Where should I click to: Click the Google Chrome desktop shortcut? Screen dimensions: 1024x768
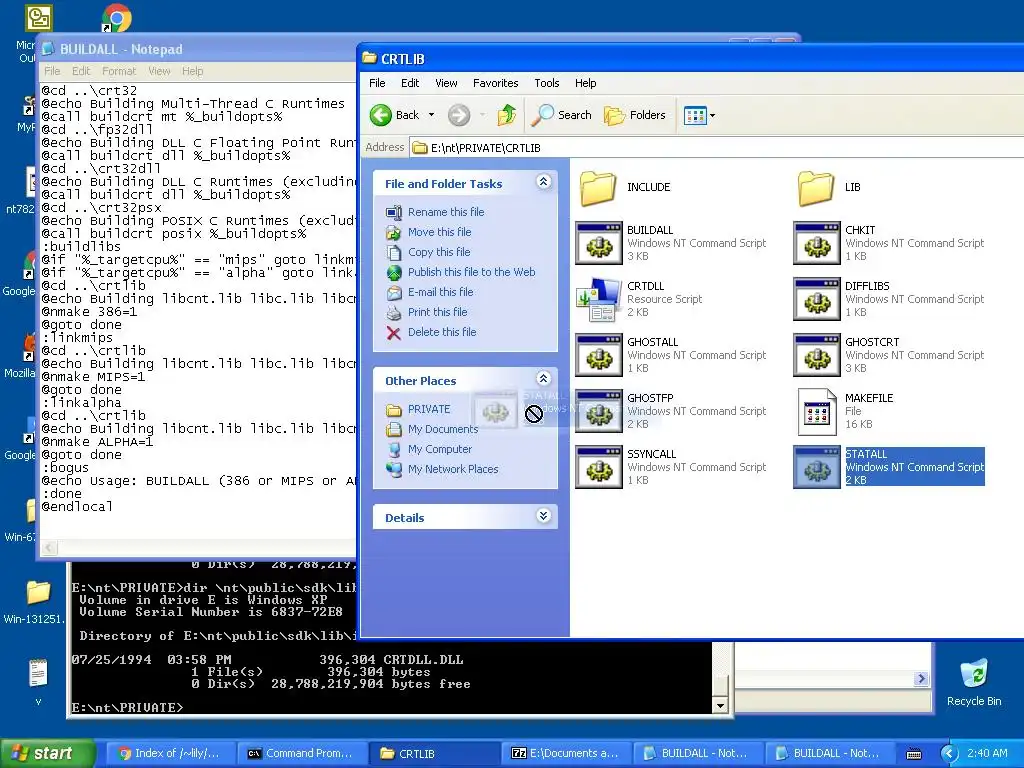coord(116,17)
